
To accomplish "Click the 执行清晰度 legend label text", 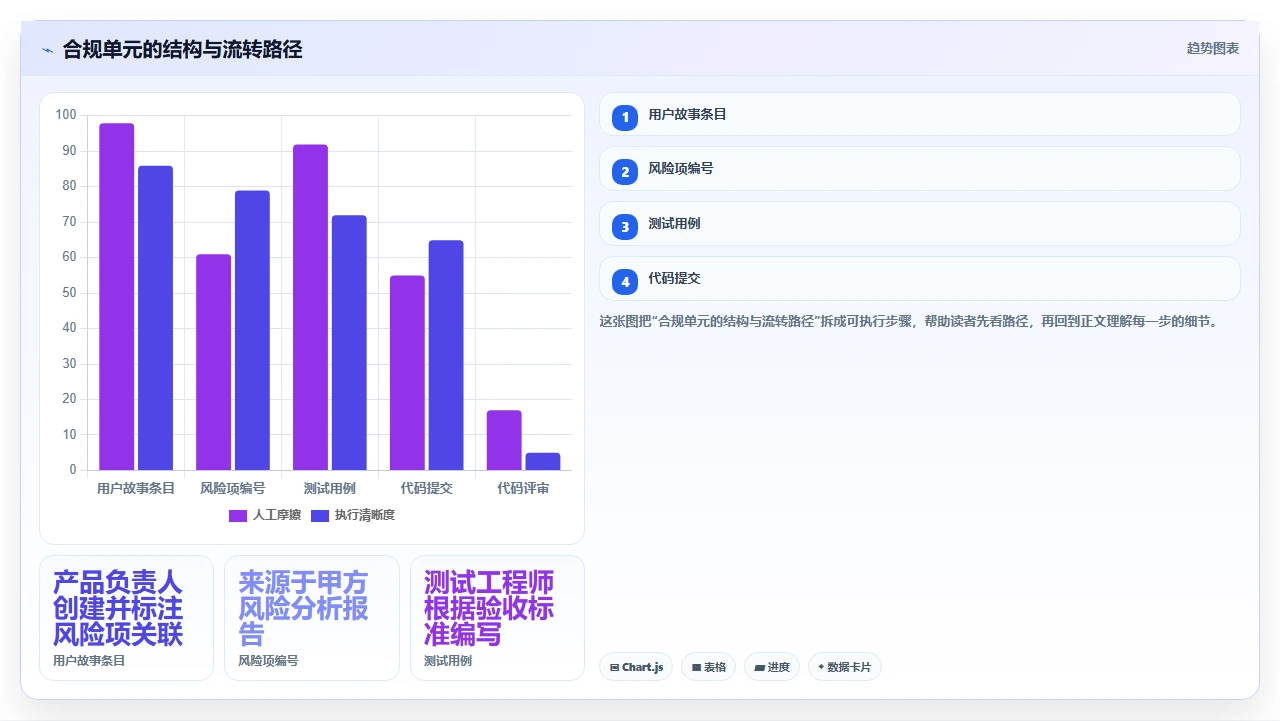I will coord(365,515).
